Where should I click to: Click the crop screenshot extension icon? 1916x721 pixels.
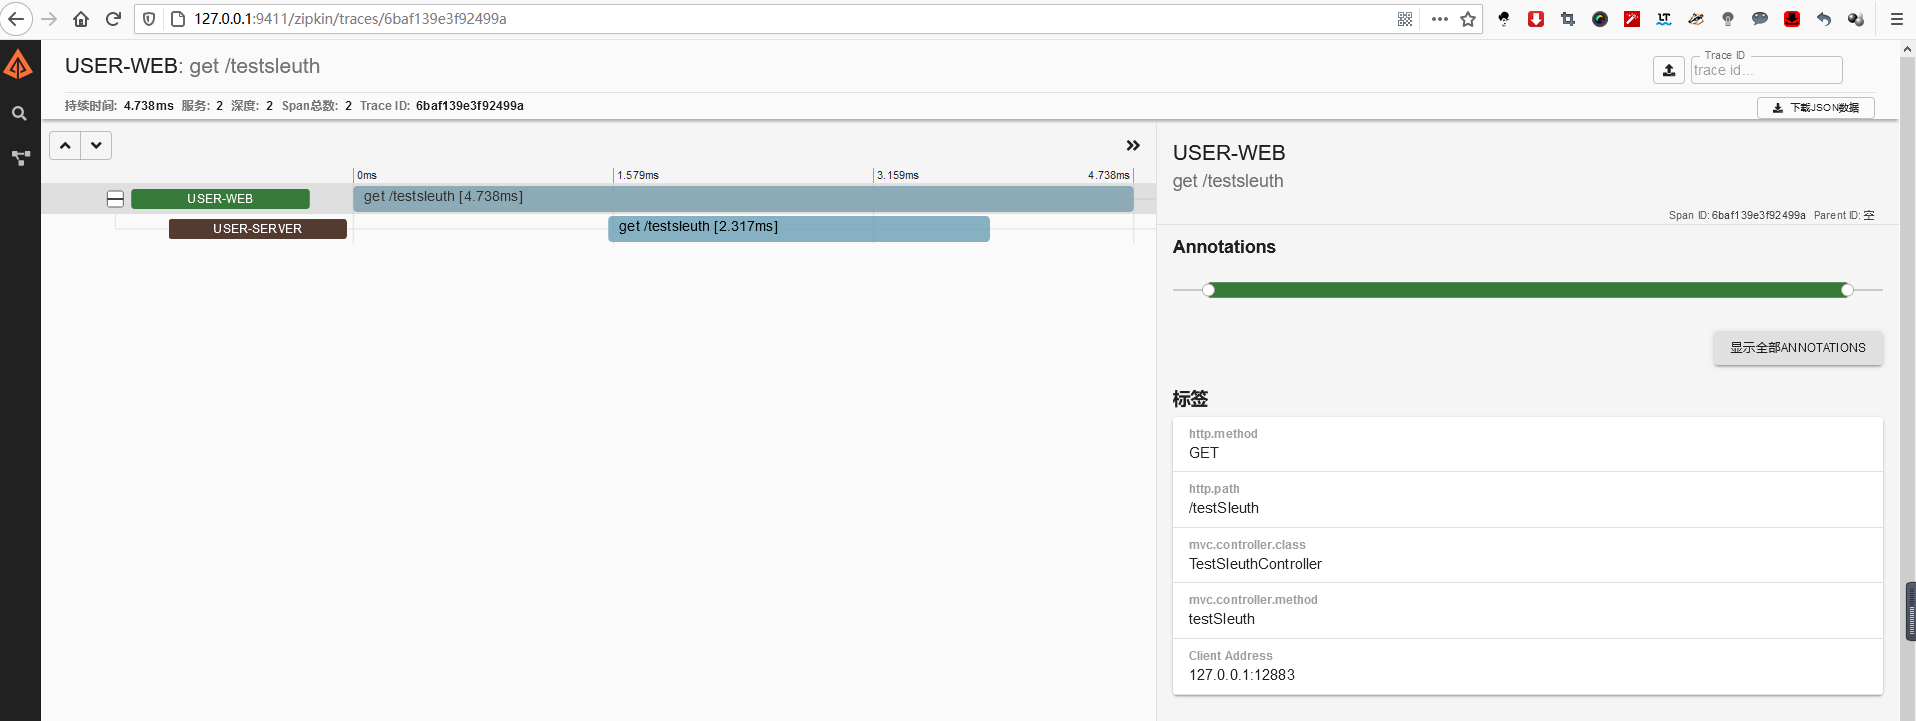1567,19
